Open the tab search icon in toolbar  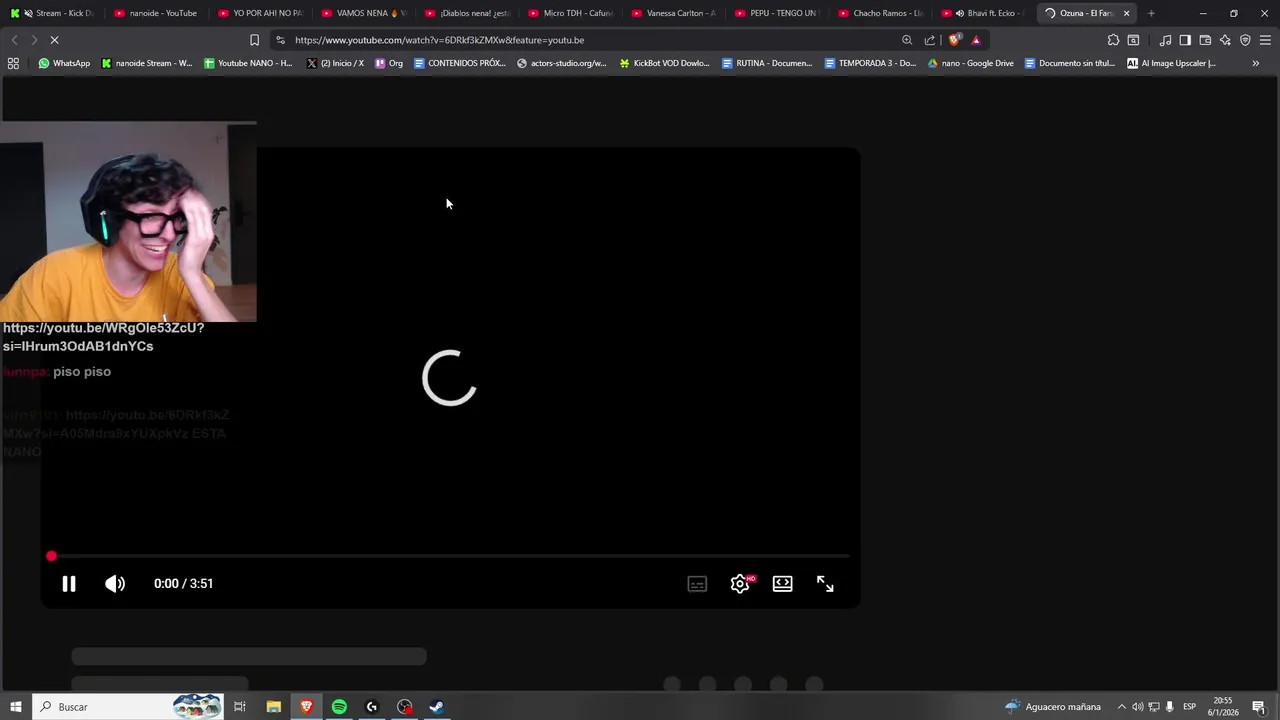[1133, 40]
